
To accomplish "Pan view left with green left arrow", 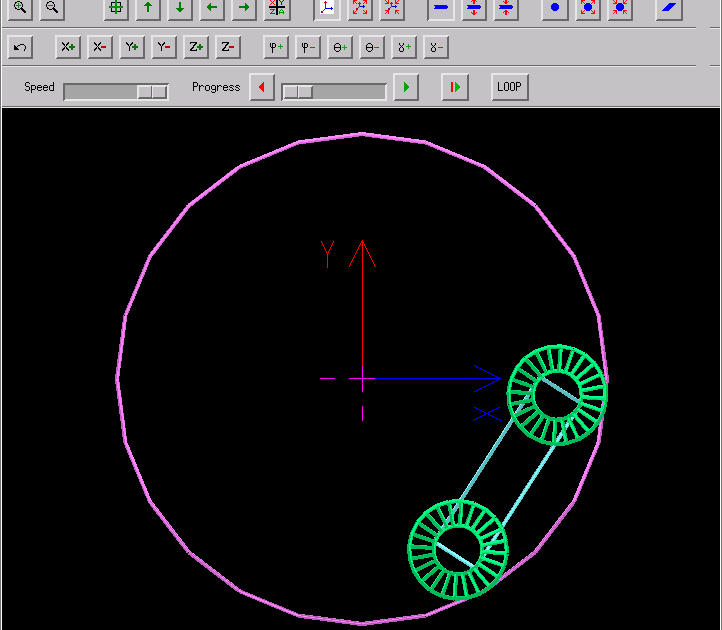I will (x=212, y=8).
